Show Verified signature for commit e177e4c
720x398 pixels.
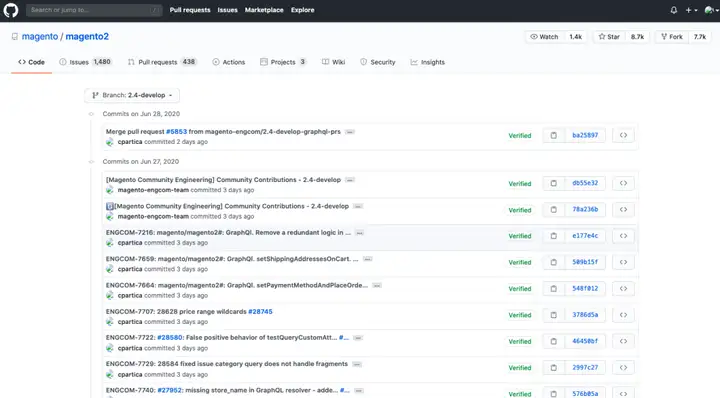tap(520, 236)
